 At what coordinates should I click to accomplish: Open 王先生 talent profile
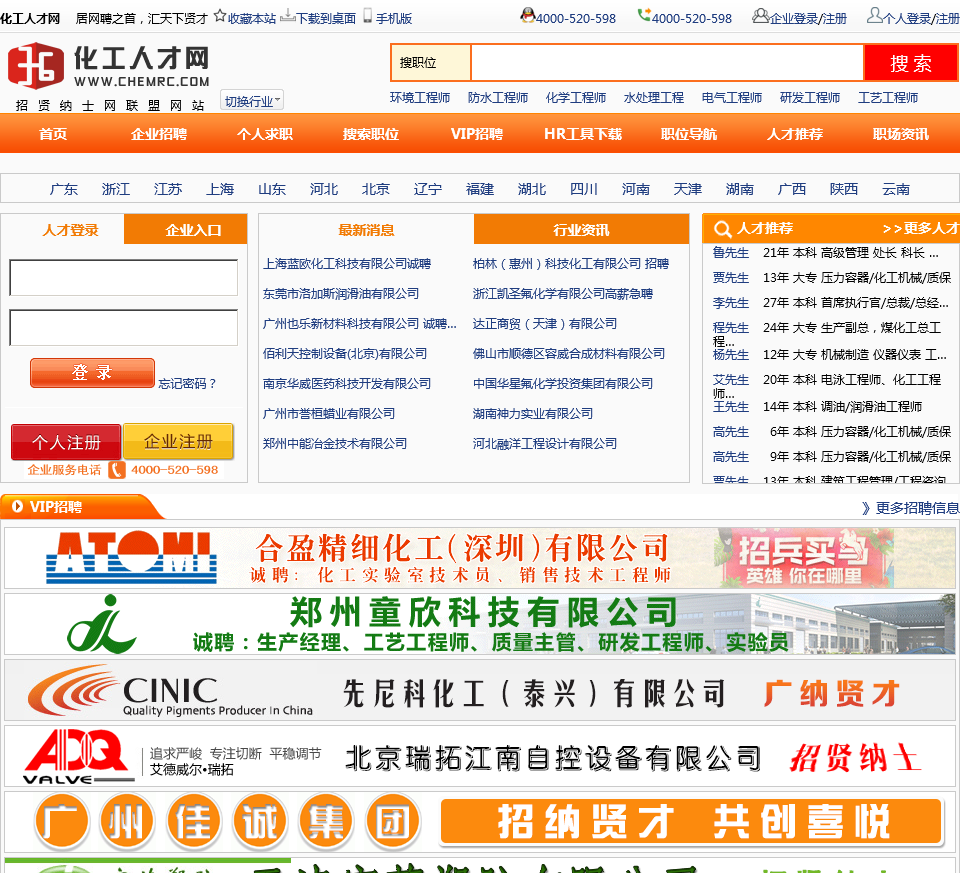pyautogui.click(x=730, y=407)
